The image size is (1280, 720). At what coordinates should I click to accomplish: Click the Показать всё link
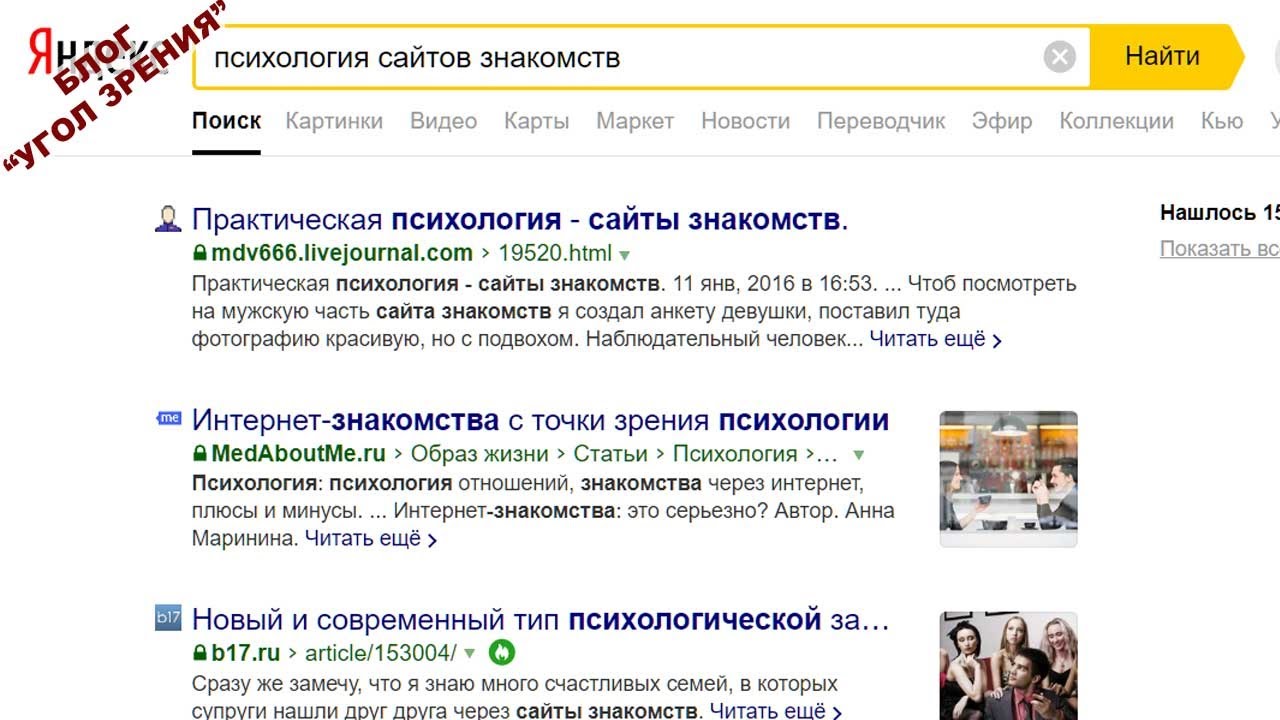(1220, 249)
